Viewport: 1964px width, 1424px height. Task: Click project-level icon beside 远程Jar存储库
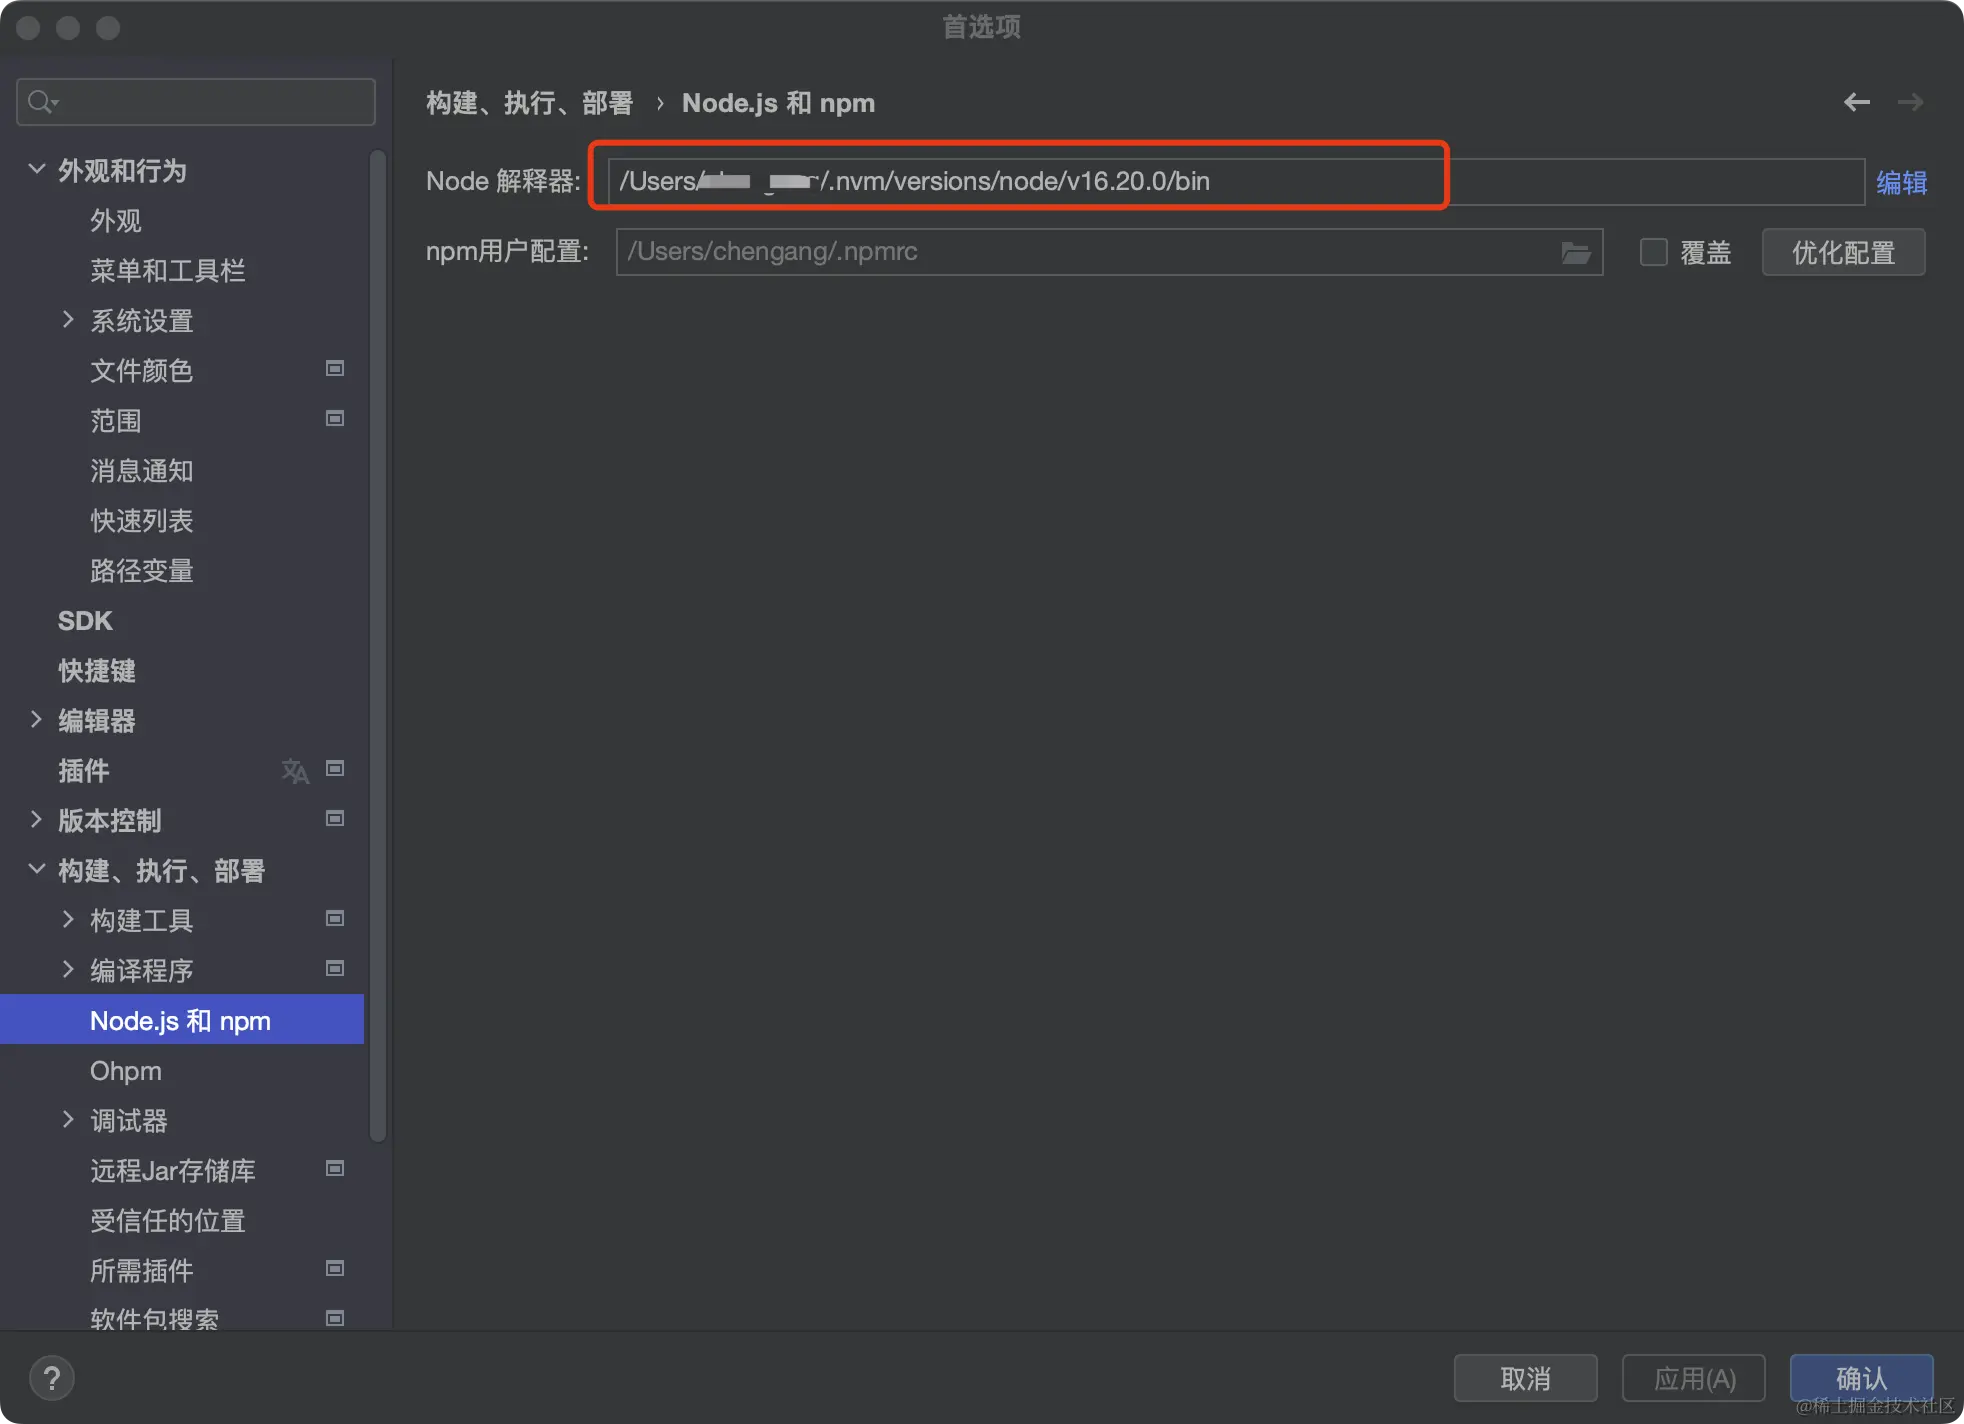pyautogui.click(x=335, y=1169)
